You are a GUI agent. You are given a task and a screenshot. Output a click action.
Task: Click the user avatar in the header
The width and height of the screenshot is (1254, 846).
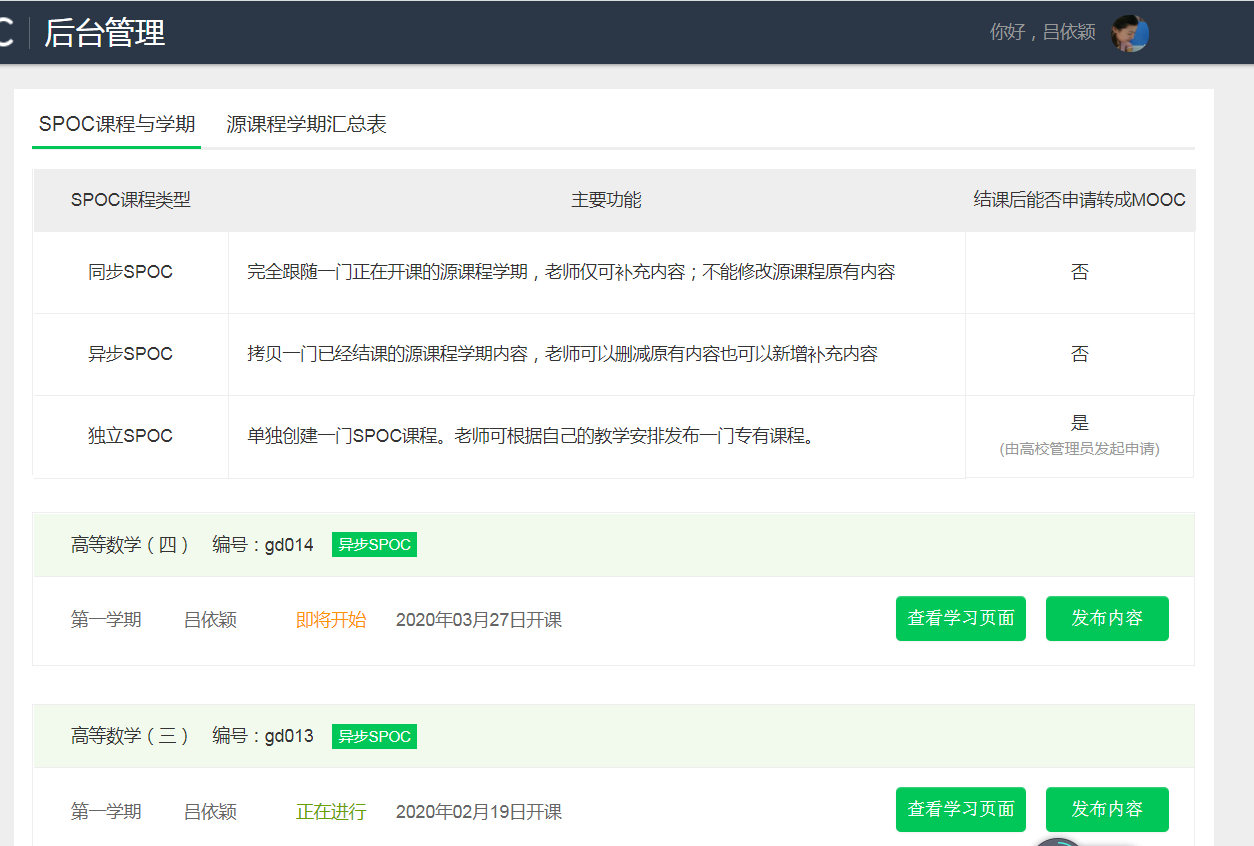pyautogui.click(x=1130, y=33)
